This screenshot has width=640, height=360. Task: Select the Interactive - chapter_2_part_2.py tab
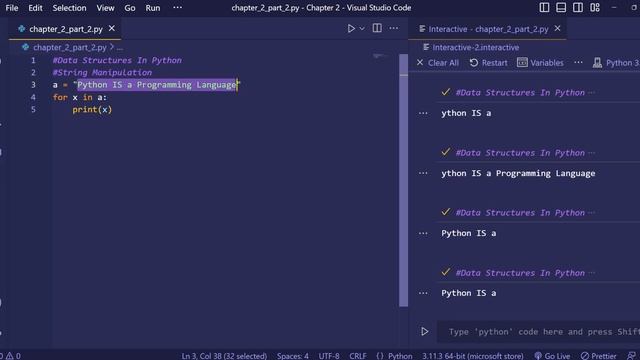[488, 29]
